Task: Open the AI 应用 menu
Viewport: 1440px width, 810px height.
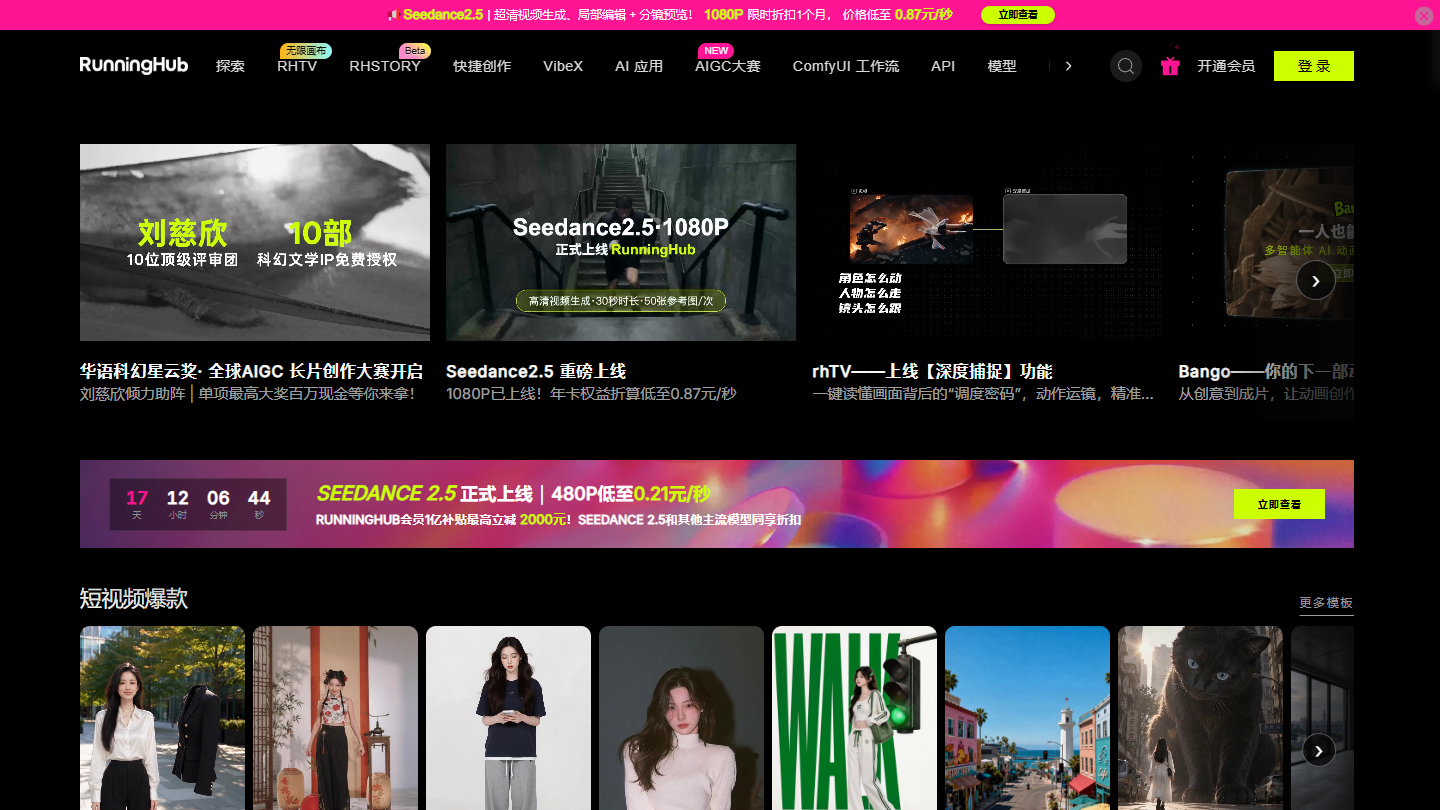Action: 639,66
